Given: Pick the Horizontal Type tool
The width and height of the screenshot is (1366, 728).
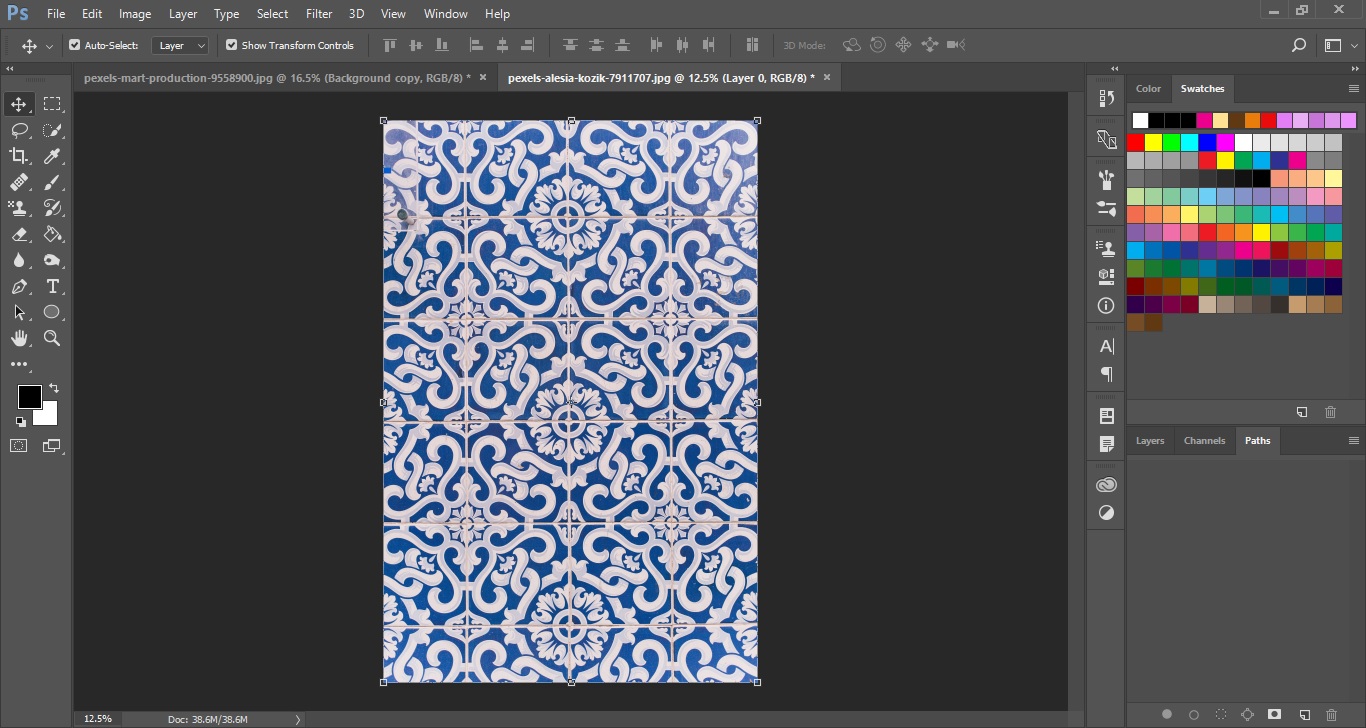Looking at the screenshot, I should (53, 286).
